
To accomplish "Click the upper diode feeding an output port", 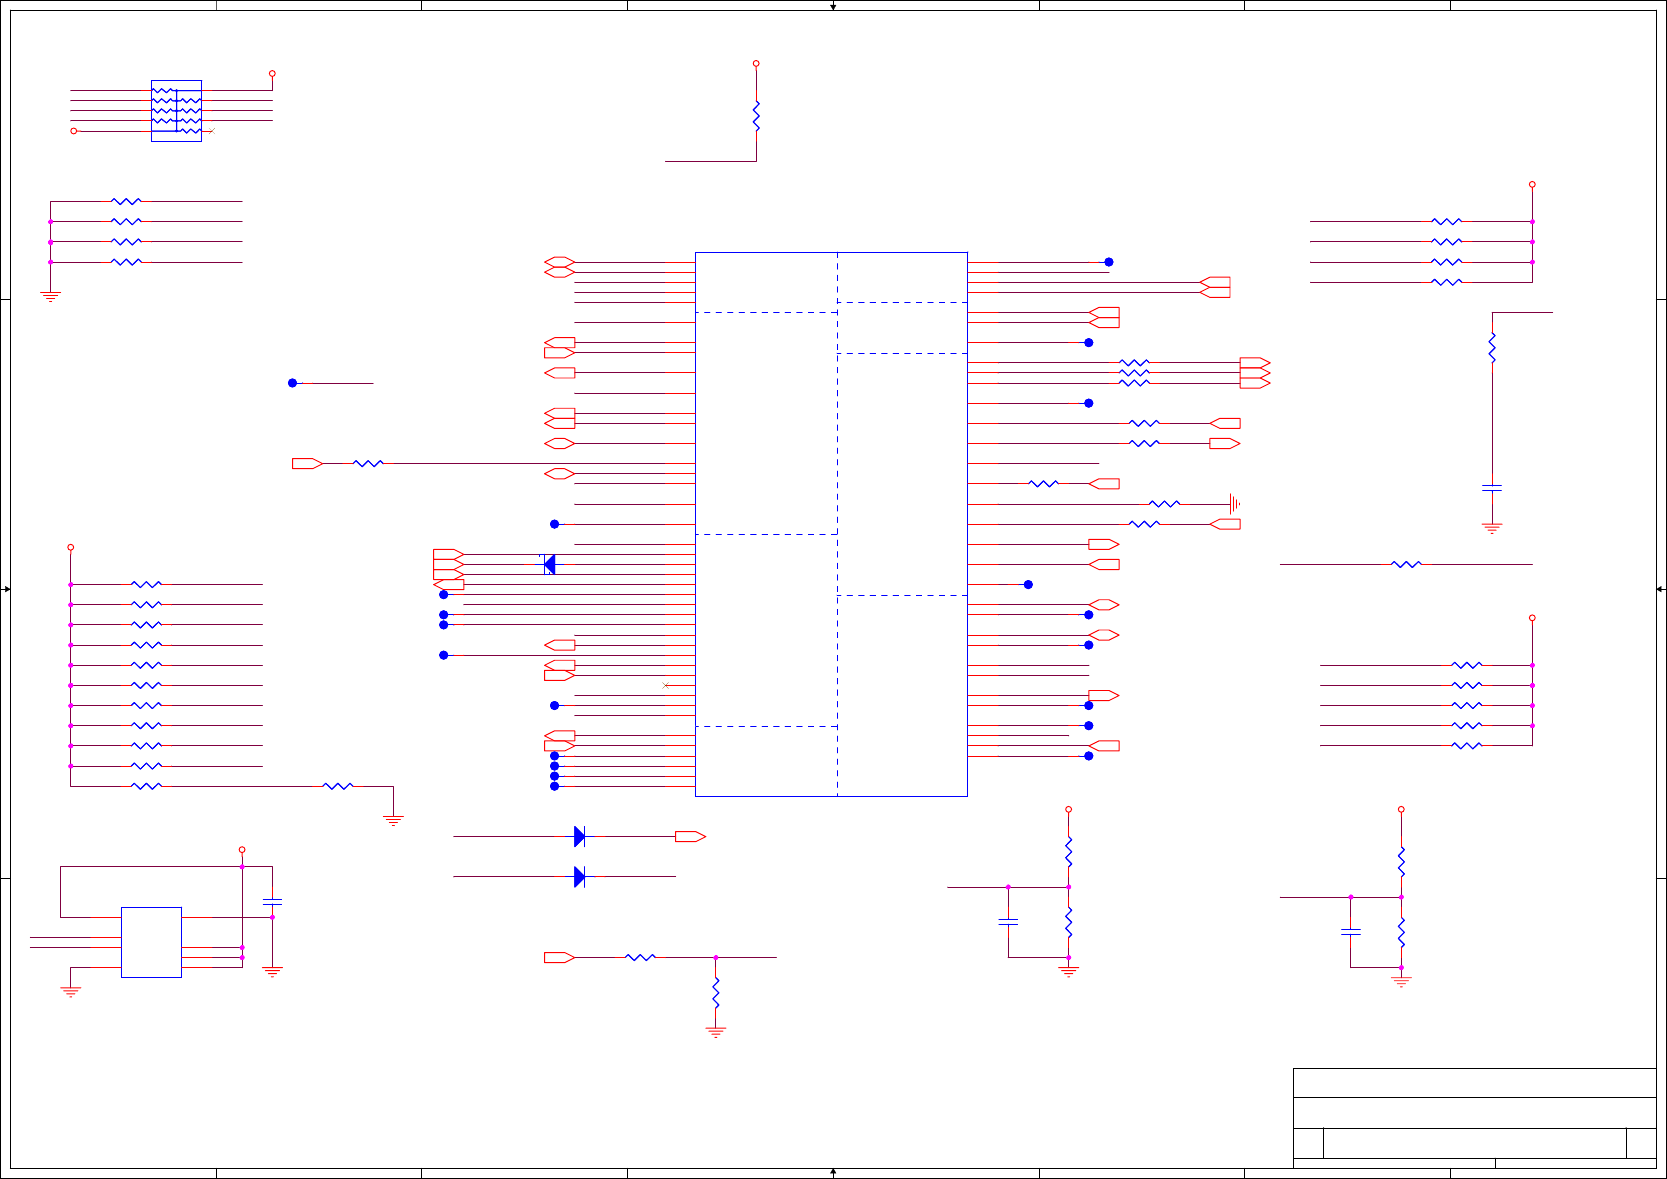I will (580, 836).
